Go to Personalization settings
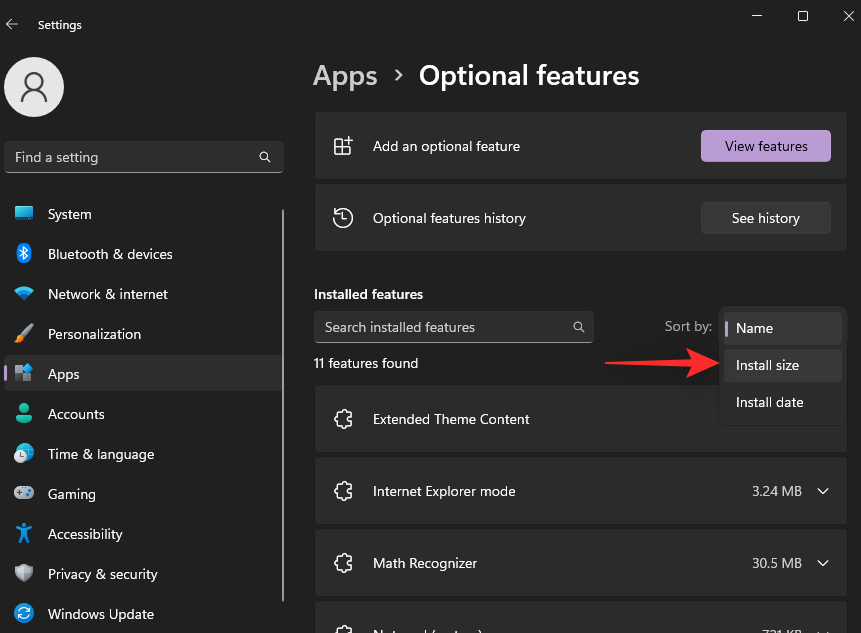The image size is (861, 633). [x=143, y=334]
